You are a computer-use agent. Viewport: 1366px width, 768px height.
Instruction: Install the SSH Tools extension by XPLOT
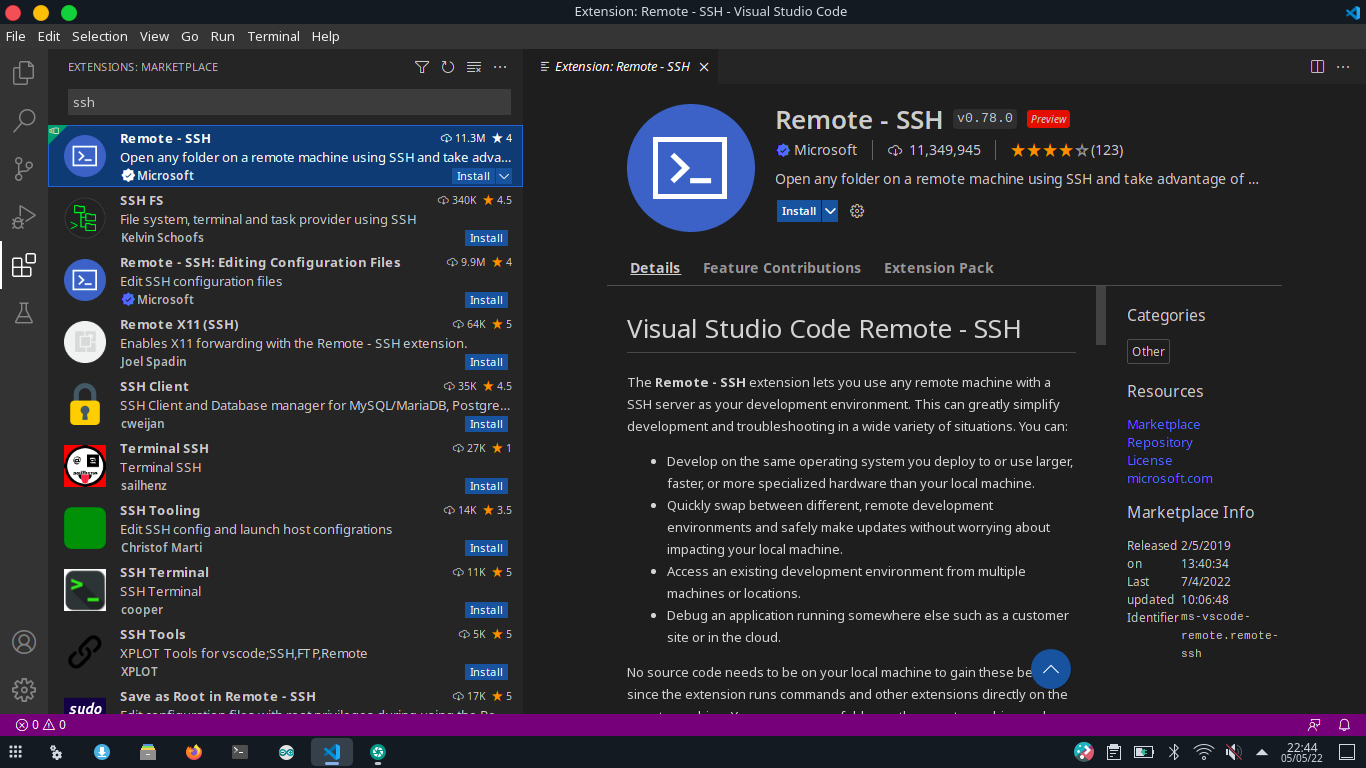pyautogui.click(x=486, y=672)
